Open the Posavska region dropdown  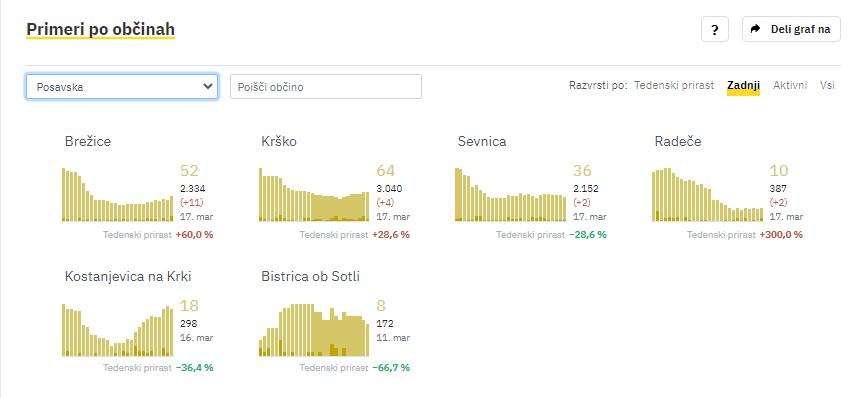coord(122,87)
